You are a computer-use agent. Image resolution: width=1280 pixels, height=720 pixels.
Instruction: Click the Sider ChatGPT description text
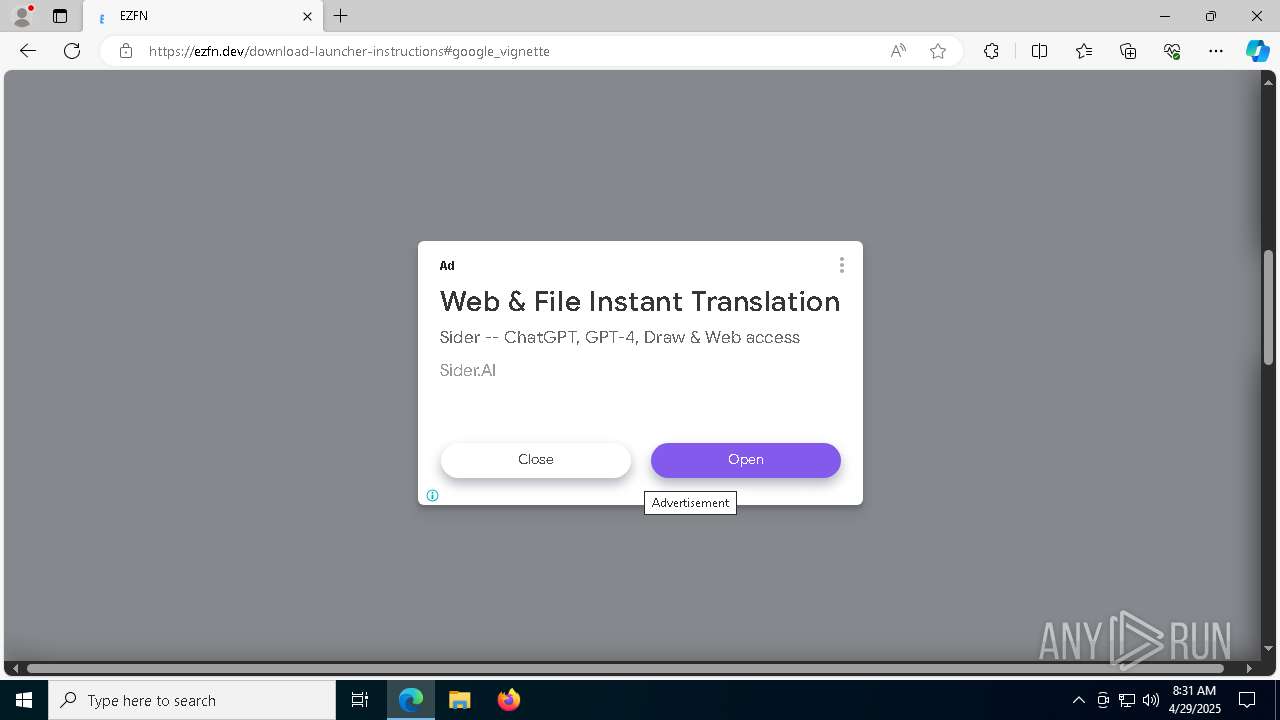click(620, 337)
